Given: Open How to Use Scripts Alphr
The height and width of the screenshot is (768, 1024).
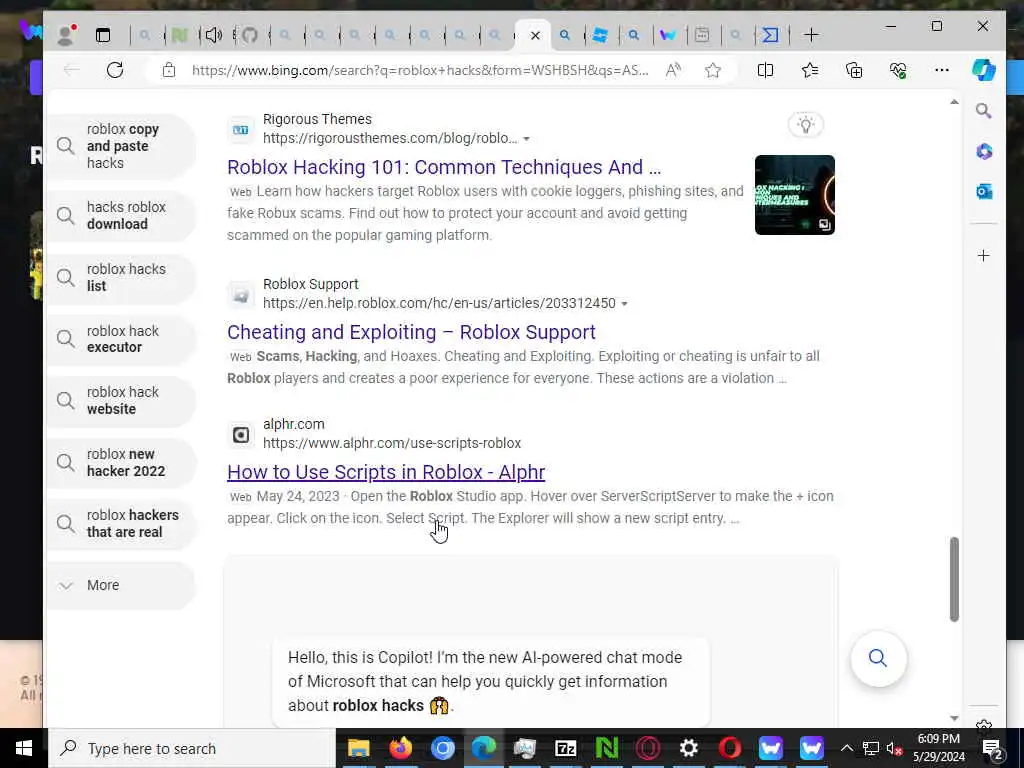Looking at the screenshot, I should [x=386, y=472].
